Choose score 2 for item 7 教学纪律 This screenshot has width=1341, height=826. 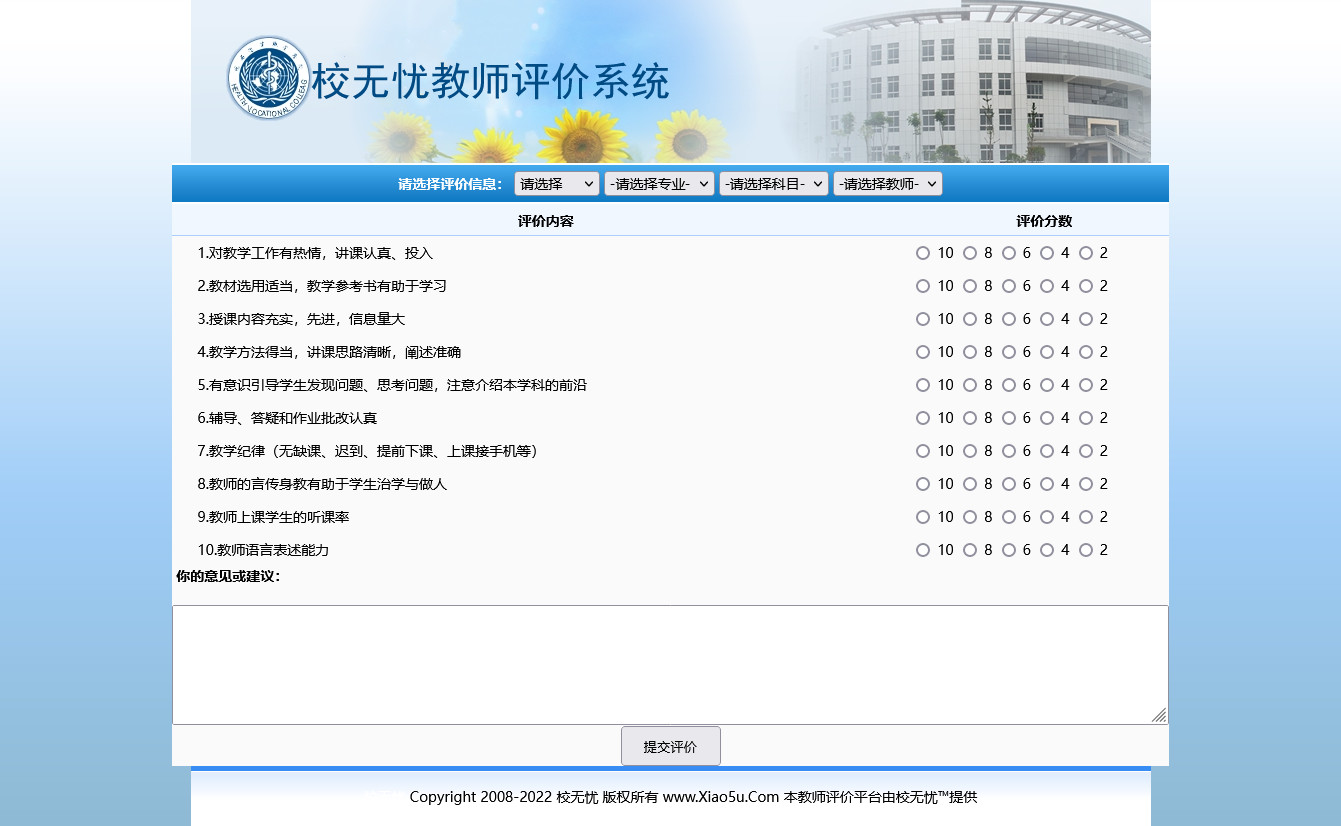pyautogui.click(x=1086, y=451)
